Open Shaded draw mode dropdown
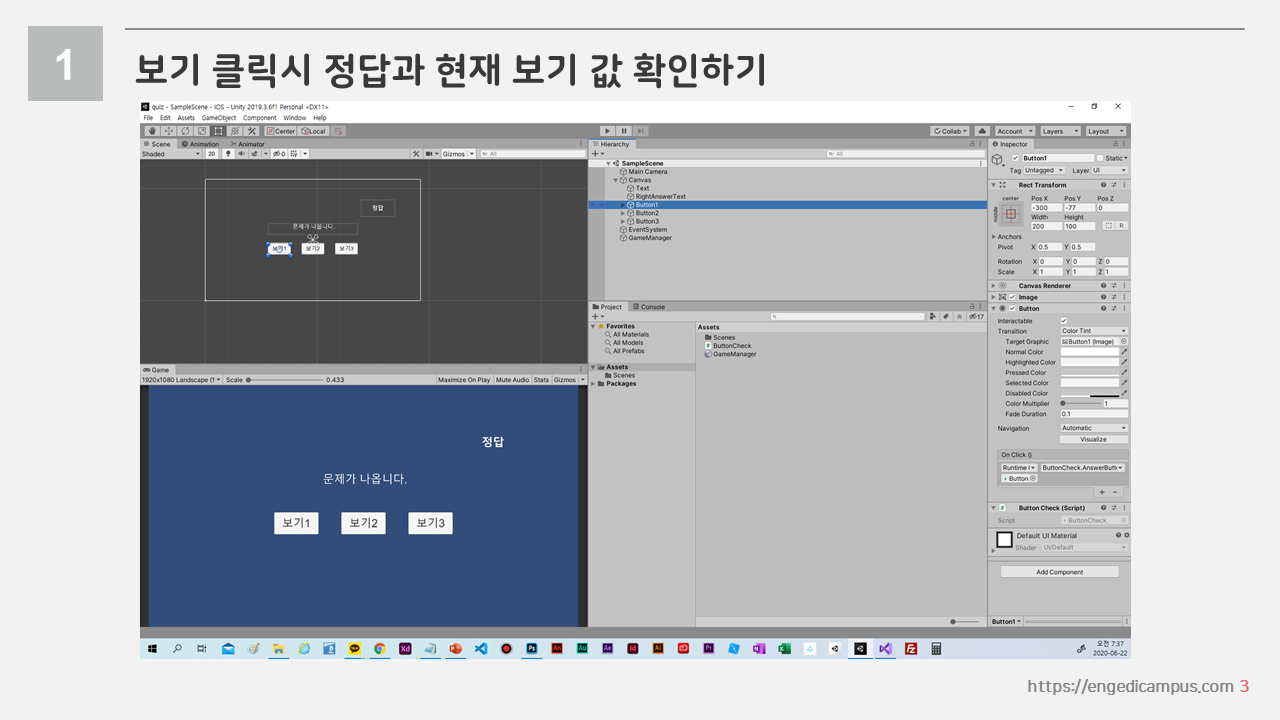This screenshot has width=1280, height=720. 172,154
